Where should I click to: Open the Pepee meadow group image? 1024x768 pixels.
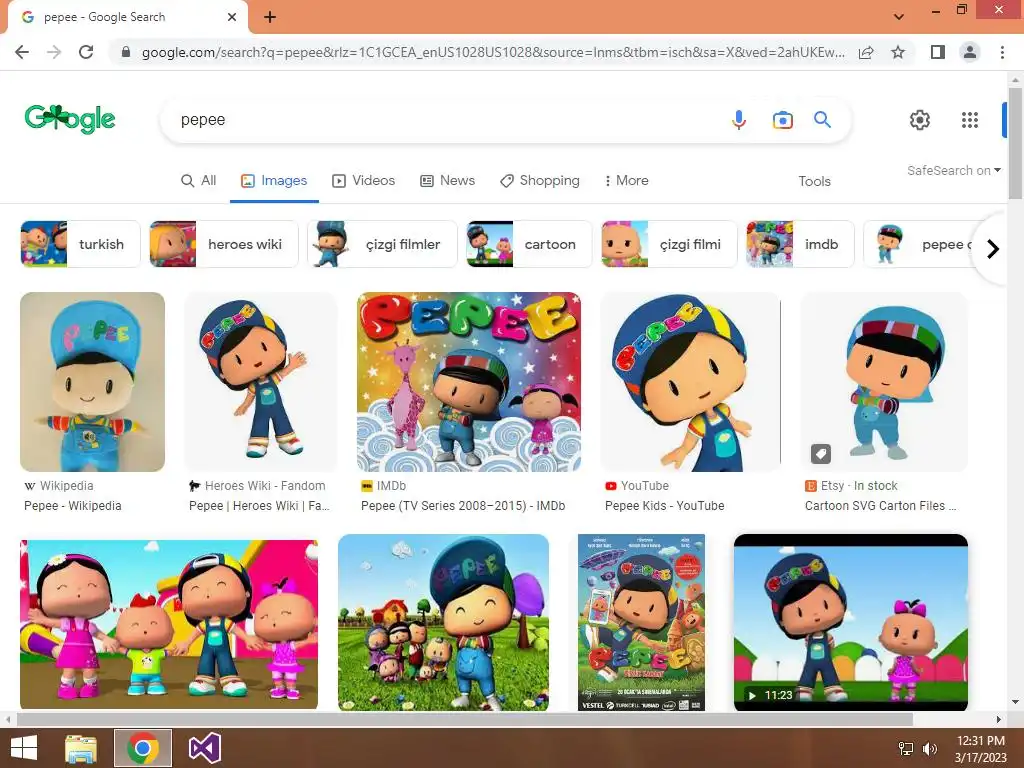click(443, 622)
